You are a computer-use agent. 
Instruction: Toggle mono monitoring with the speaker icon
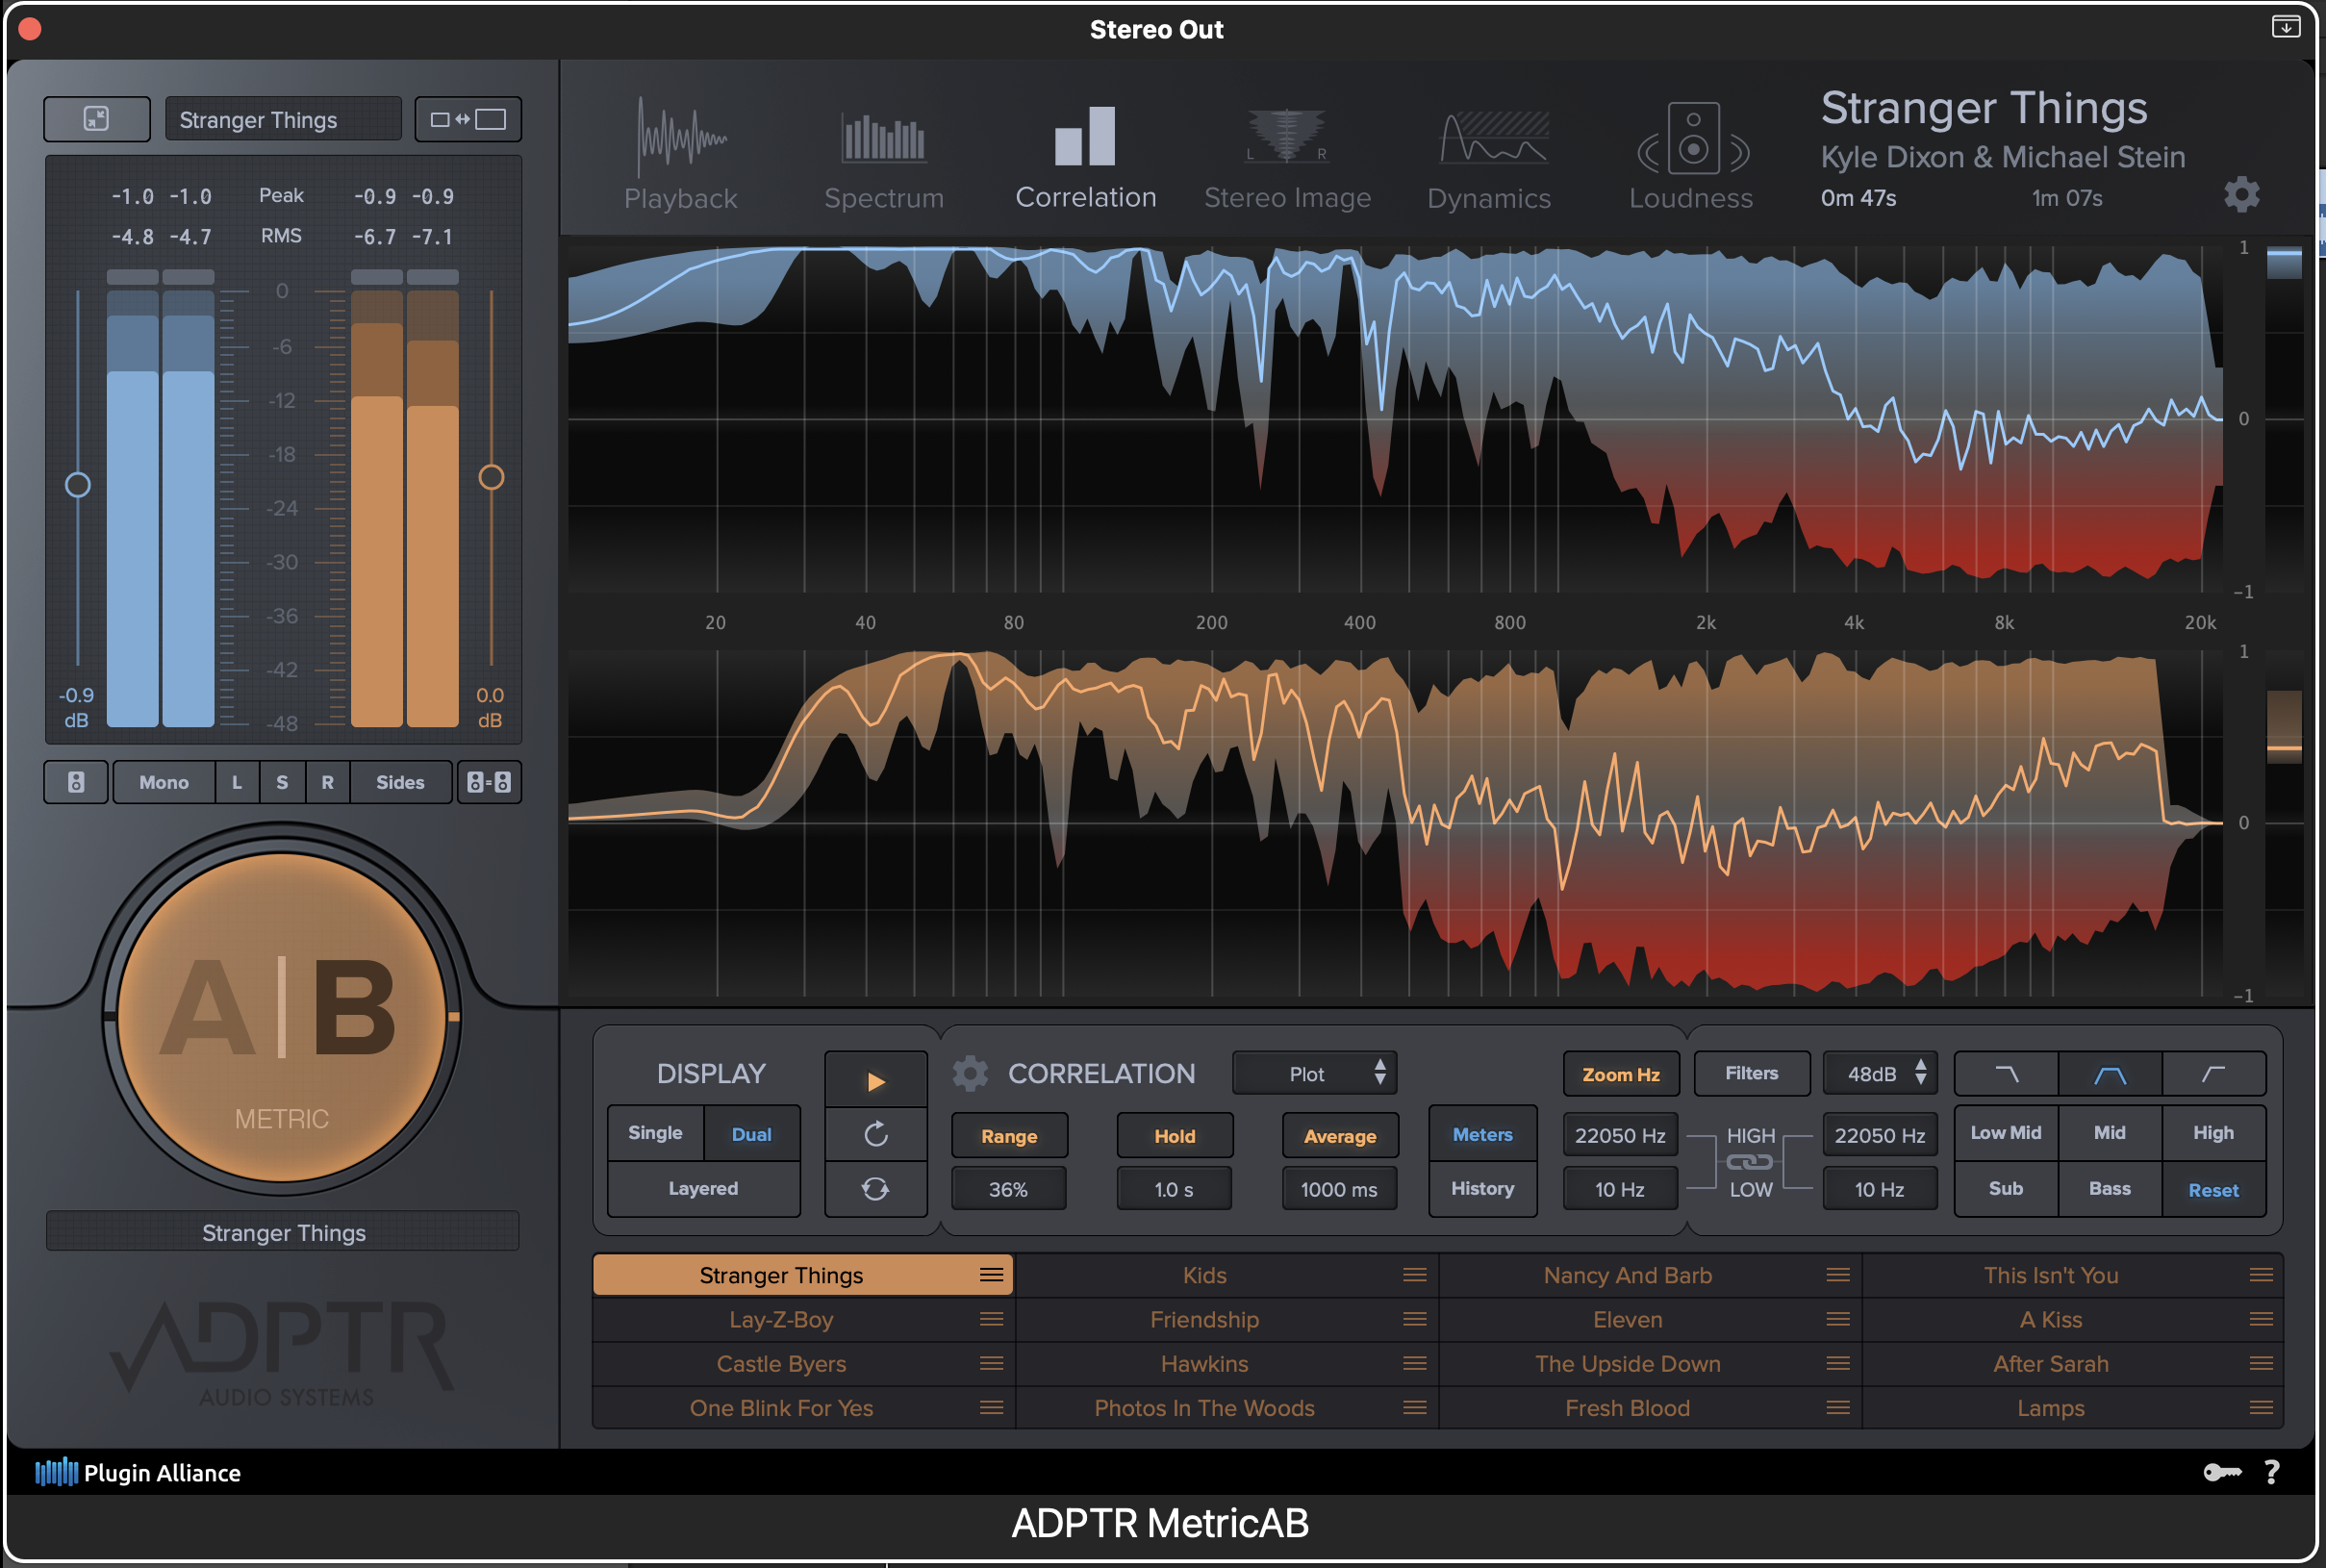click(75, 782)
